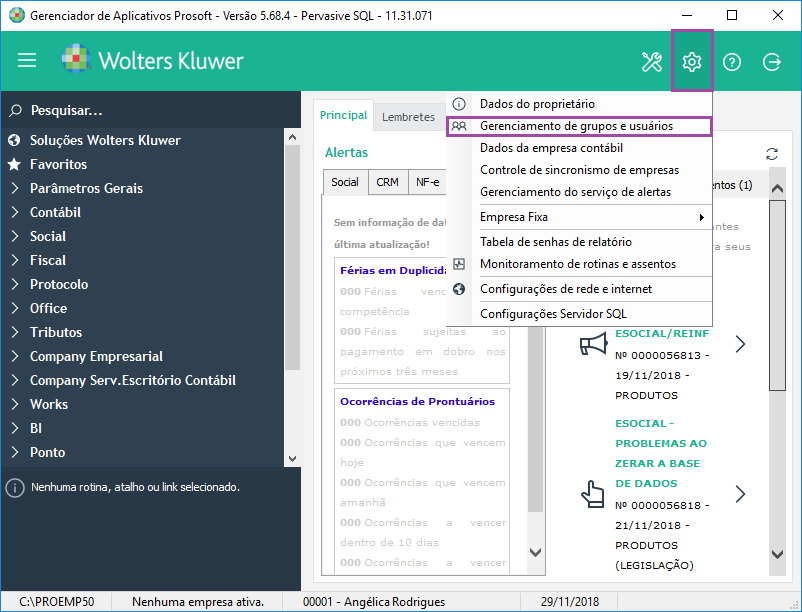Click the refresh alerts icon
Screen dimensions: 802x612
pyautogui.click(x=772, y=154)
